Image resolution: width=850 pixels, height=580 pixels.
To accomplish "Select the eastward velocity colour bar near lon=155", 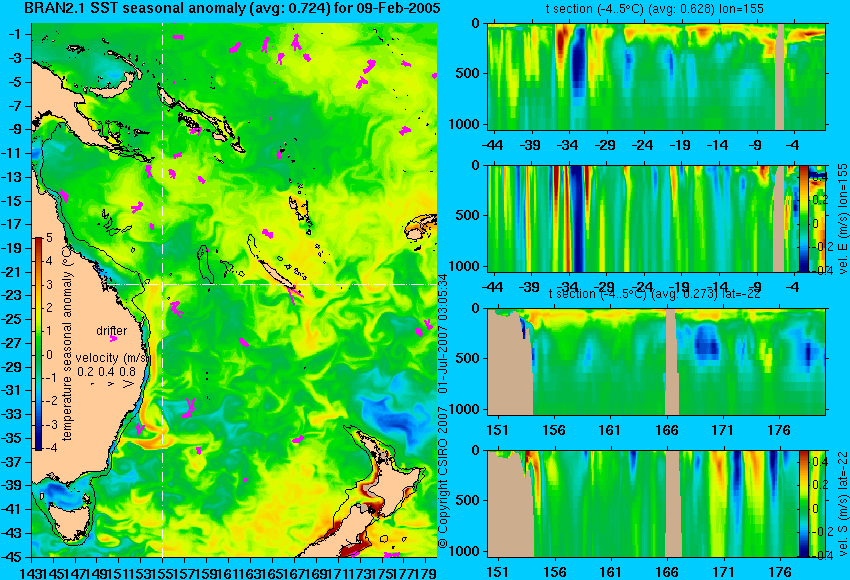I will (803, 218).
